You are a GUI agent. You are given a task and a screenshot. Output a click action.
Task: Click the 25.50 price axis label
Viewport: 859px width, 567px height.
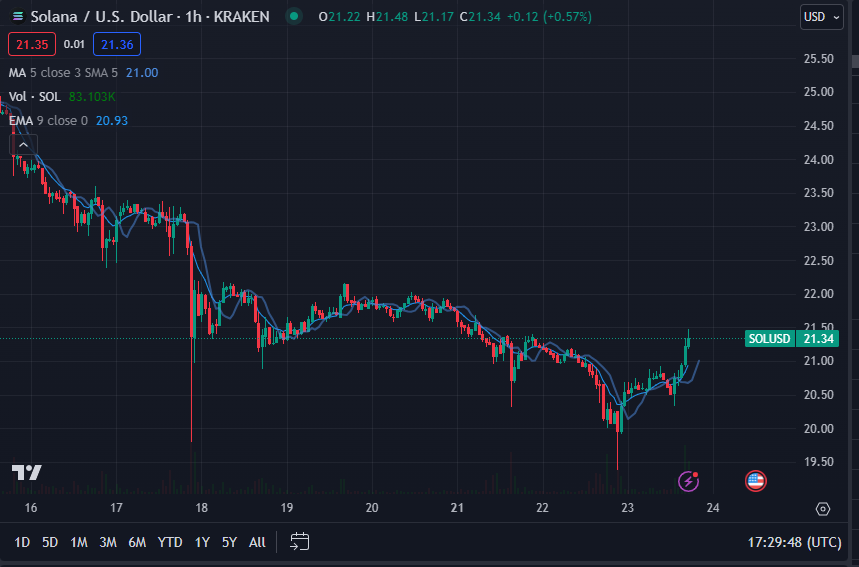818,59
